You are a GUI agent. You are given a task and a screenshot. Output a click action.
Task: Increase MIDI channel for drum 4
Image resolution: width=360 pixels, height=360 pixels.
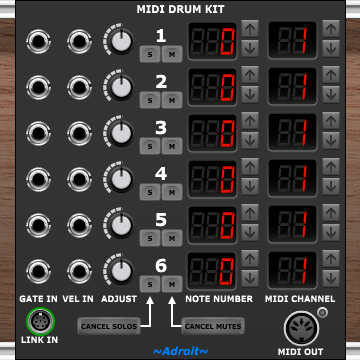coord(331,167)
